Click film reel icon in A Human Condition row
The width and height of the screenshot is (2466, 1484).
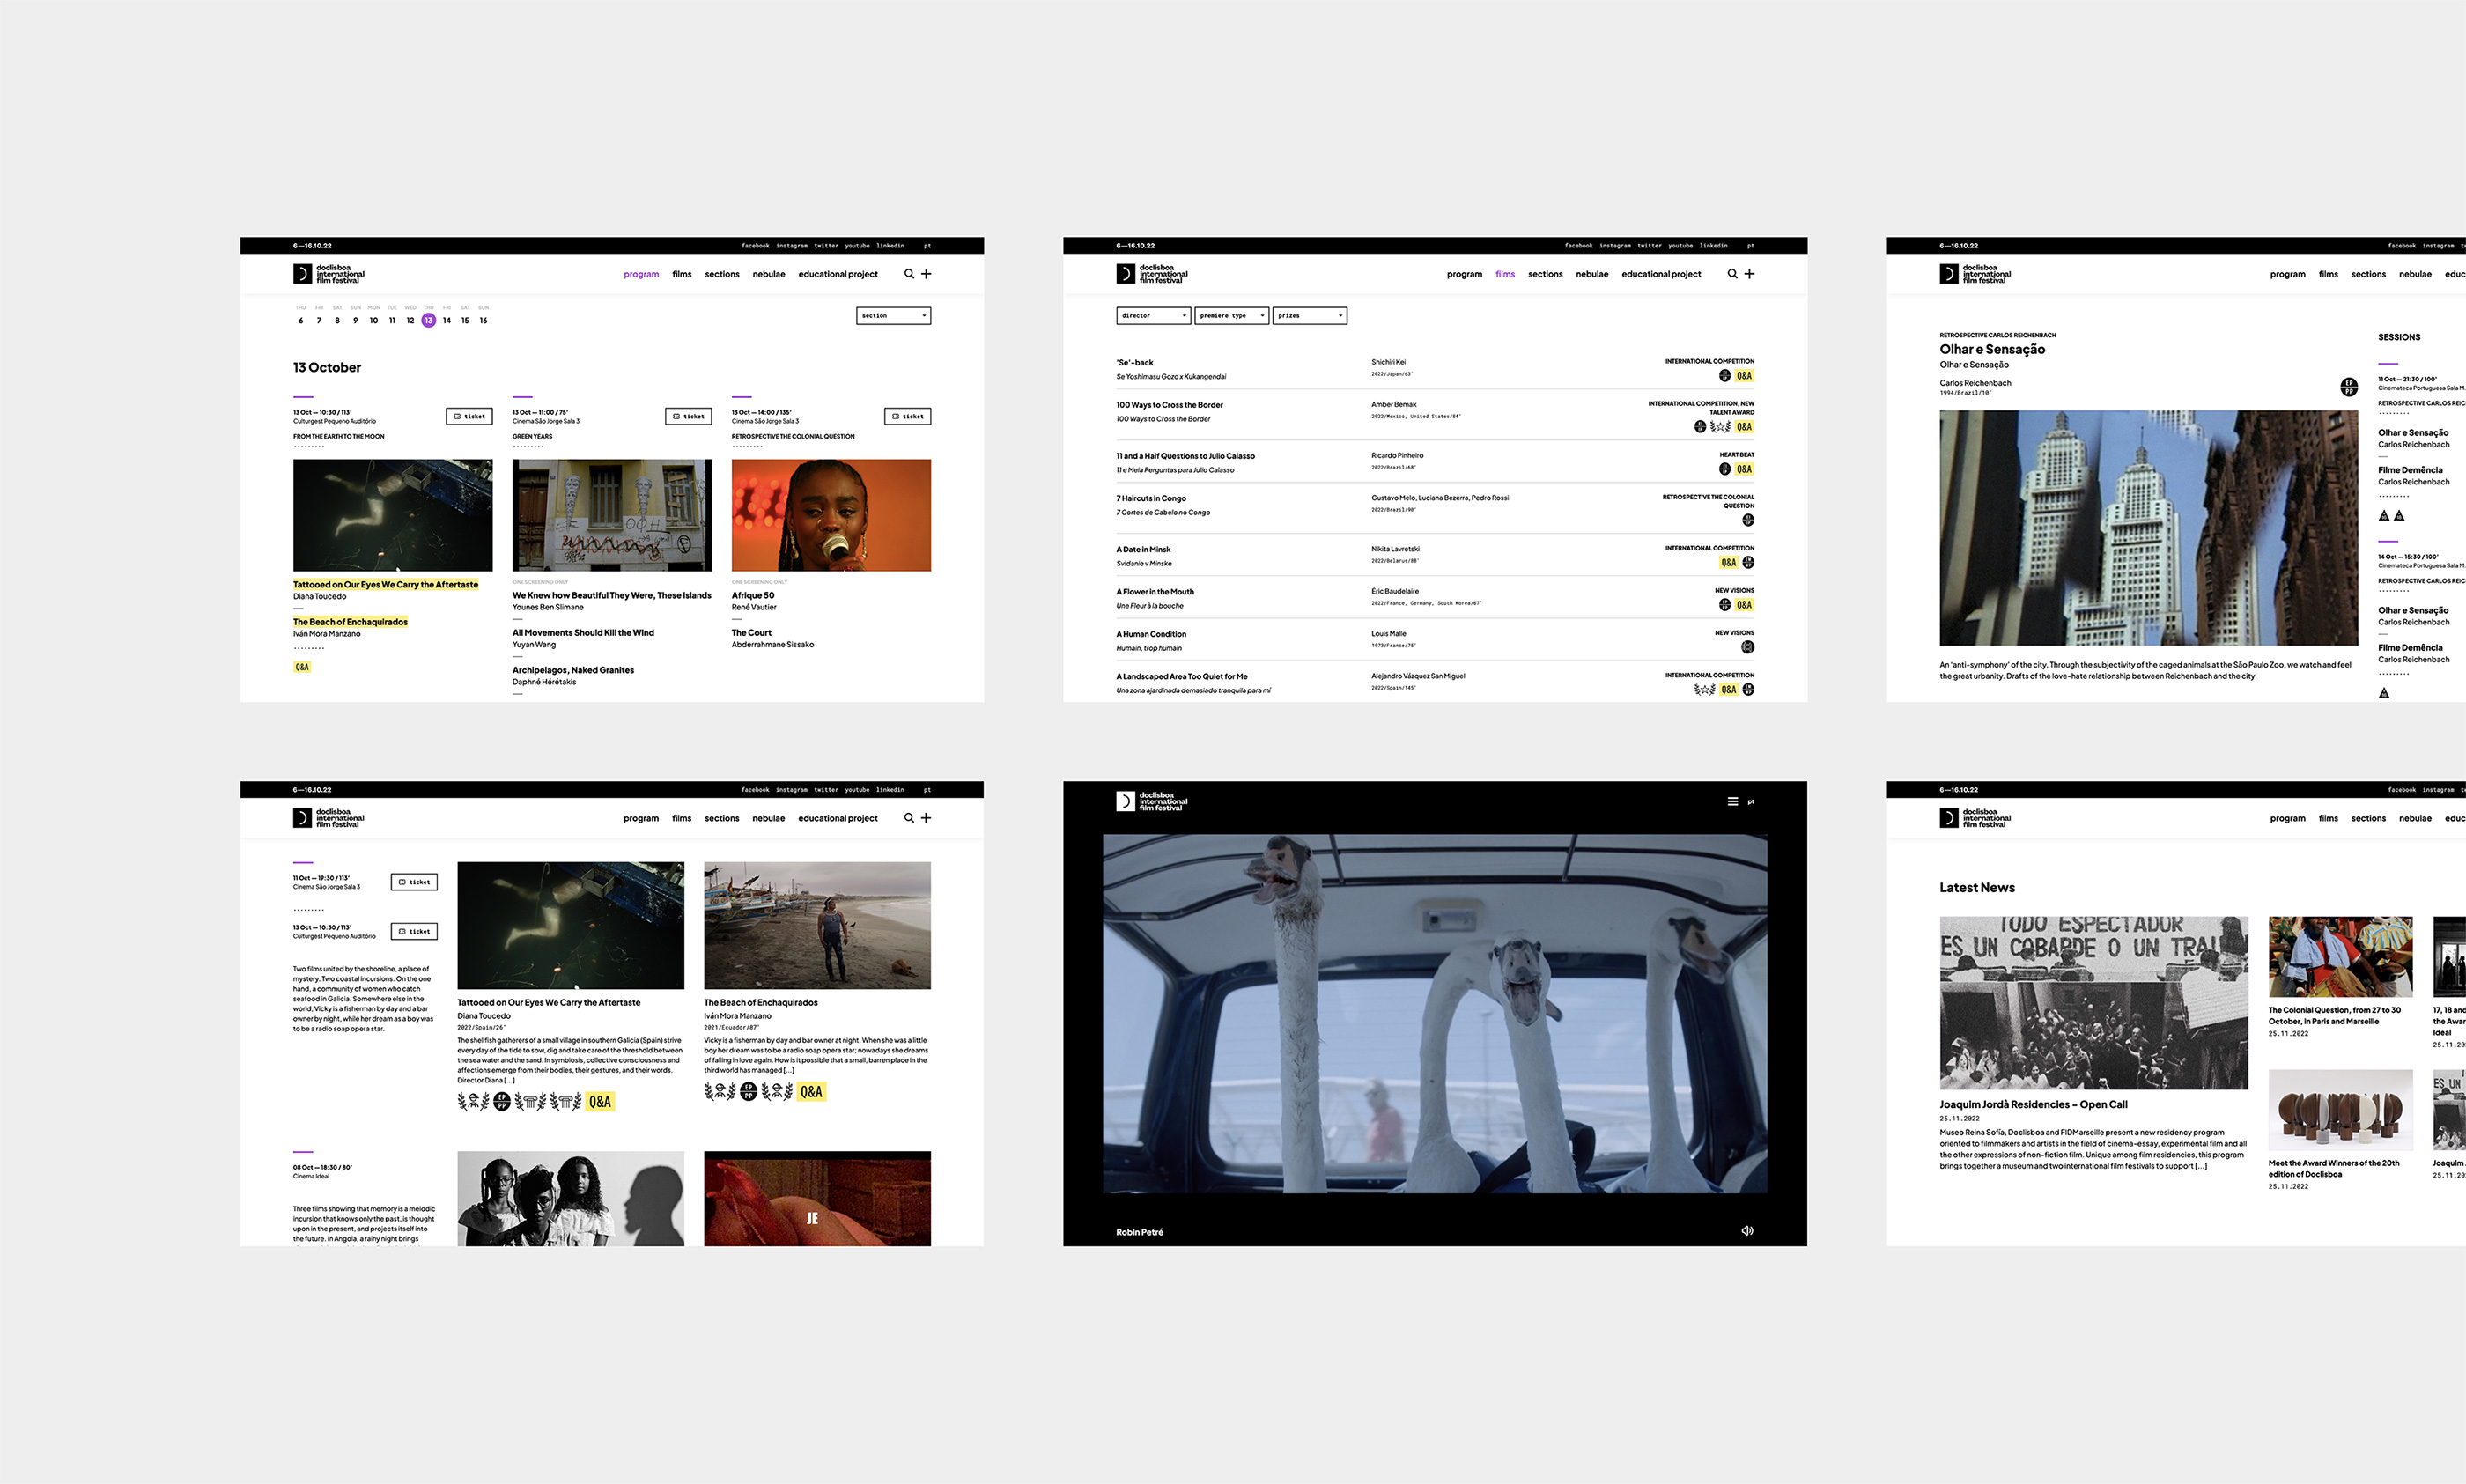point(1748,647)
